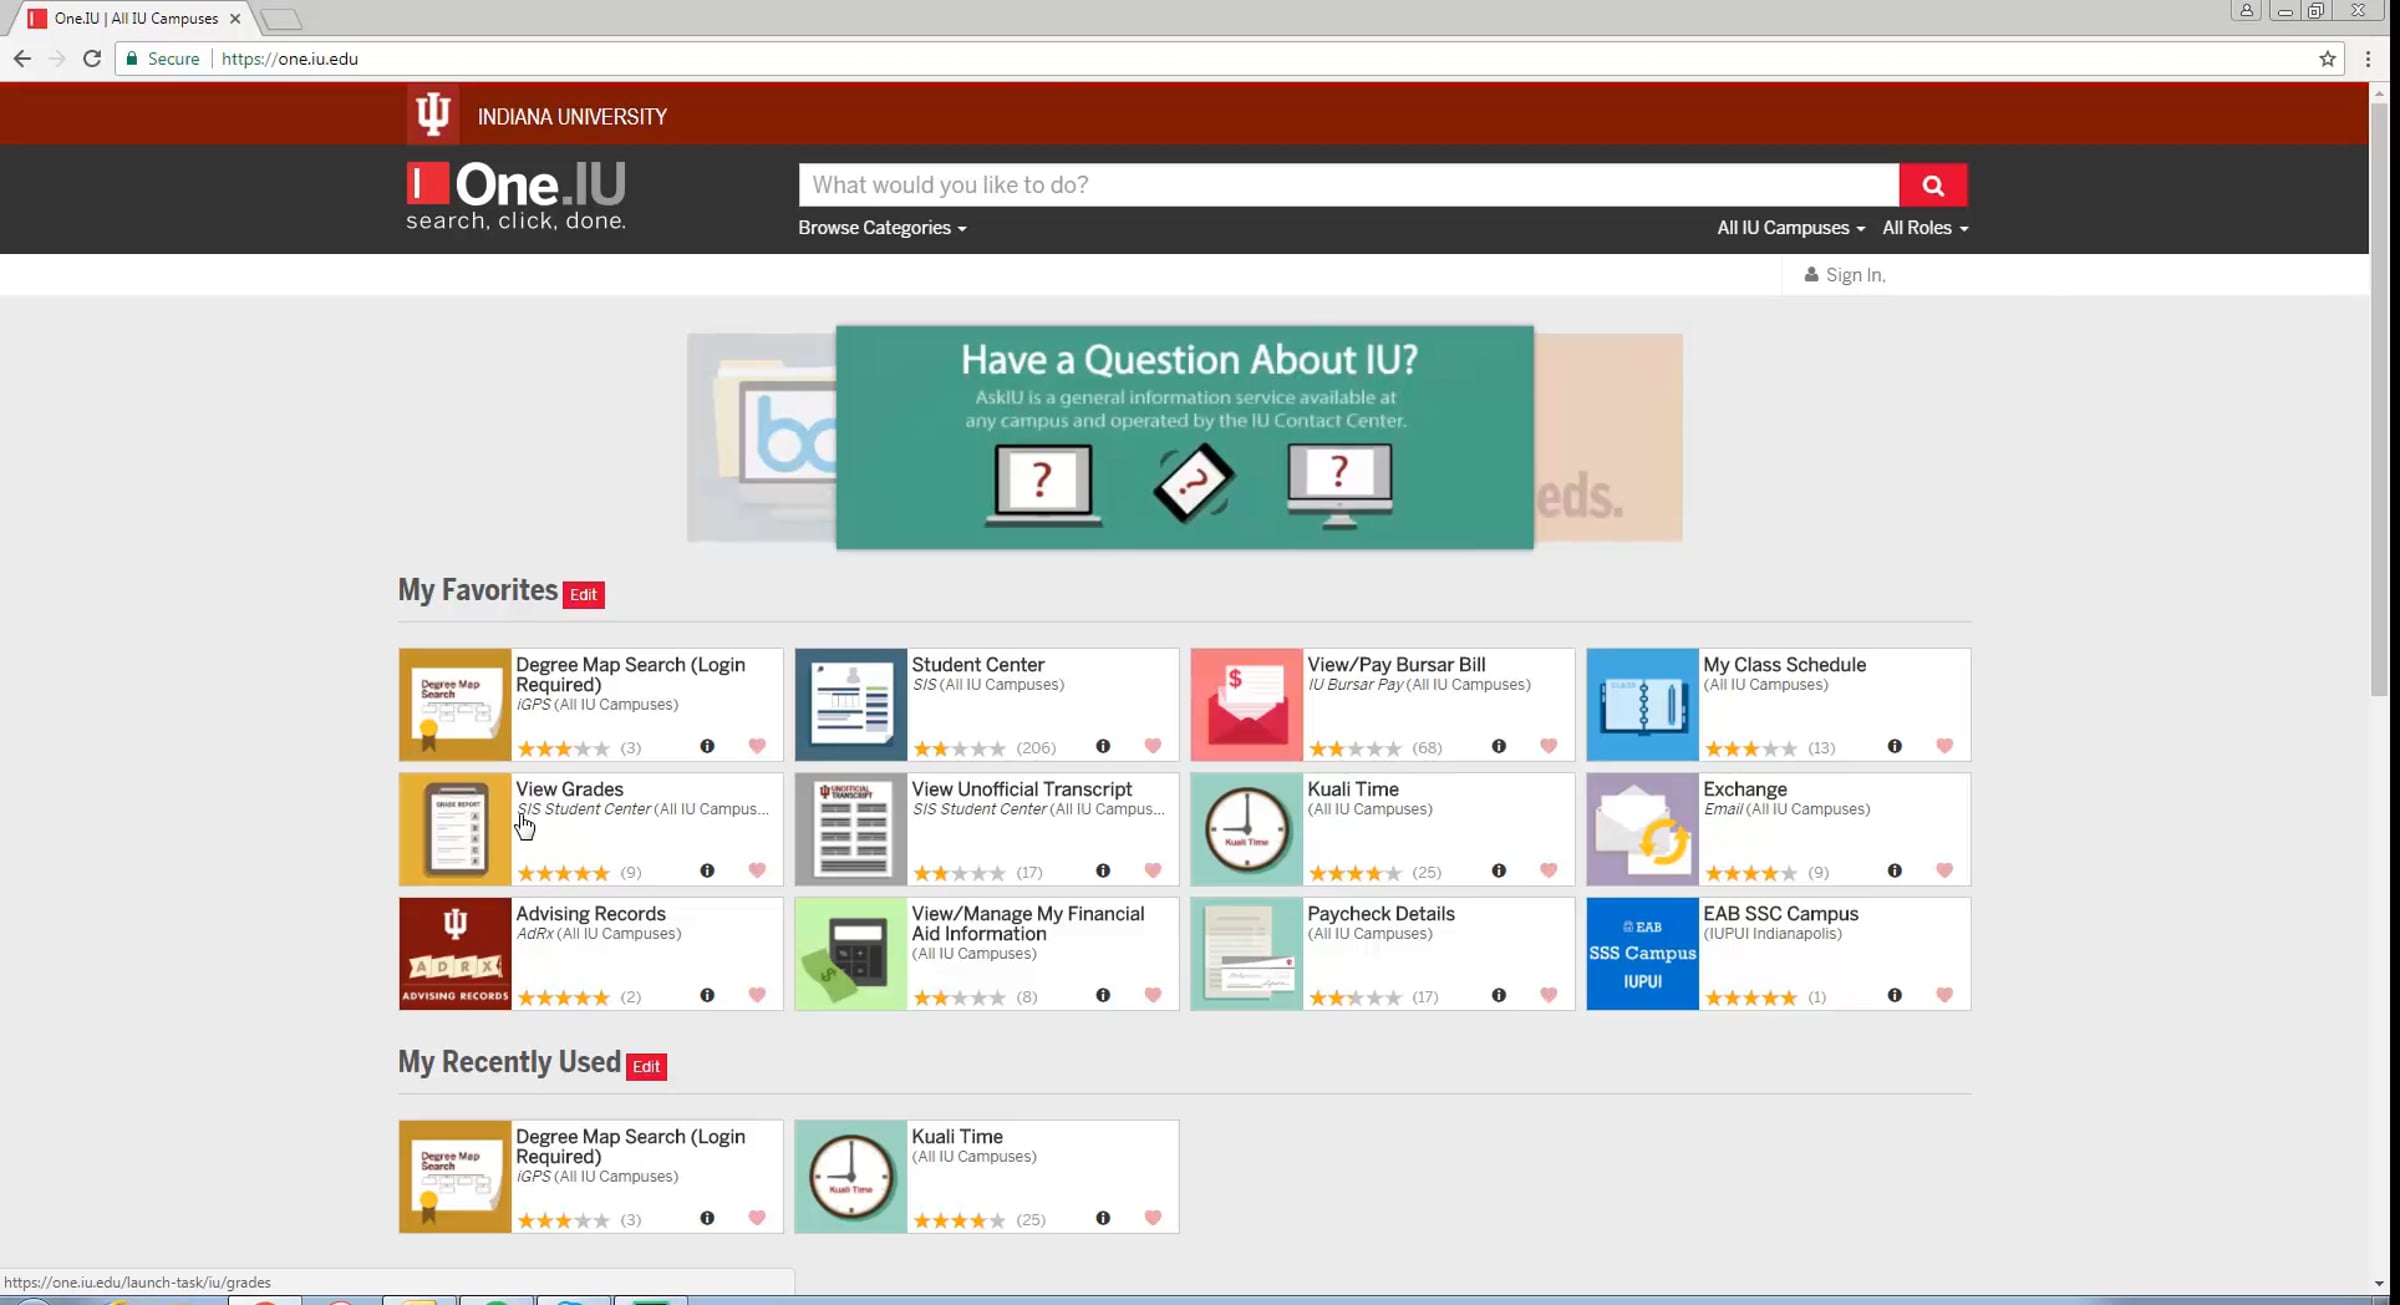Close the One.IU browser tab
The height and width of the screenshot is (1305, 2400).
click(x=235, y=18)
